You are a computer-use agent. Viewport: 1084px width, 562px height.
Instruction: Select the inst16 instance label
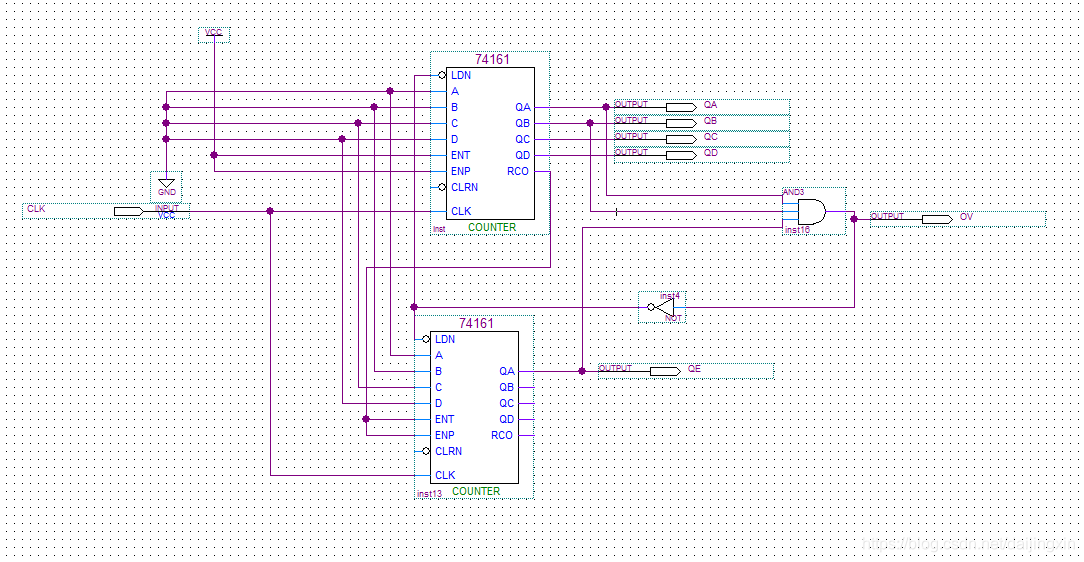(x=797, y=230)
